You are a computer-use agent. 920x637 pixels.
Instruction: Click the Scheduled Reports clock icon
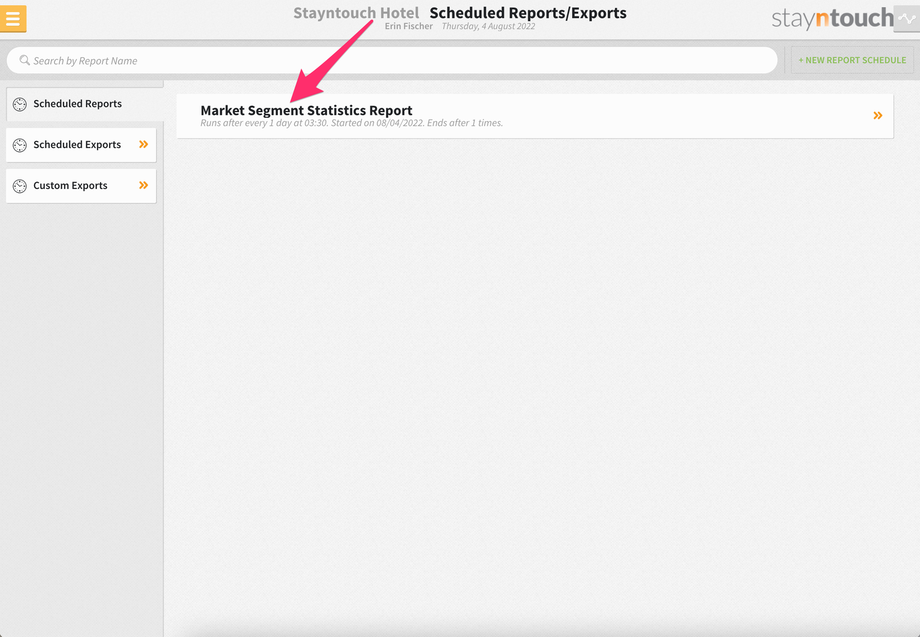pyautogui.click(x=20, y=104)
